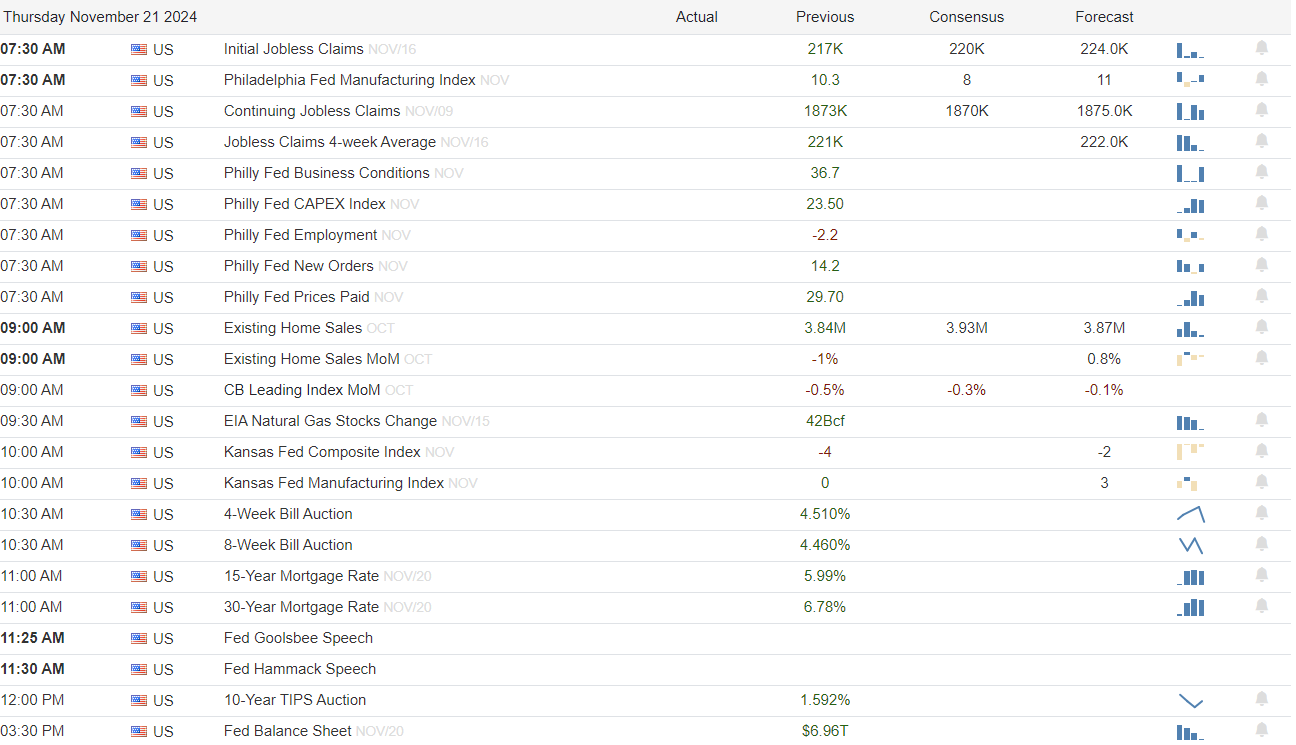Click the 11:25 AM time cell

click(x=33, y=638)
